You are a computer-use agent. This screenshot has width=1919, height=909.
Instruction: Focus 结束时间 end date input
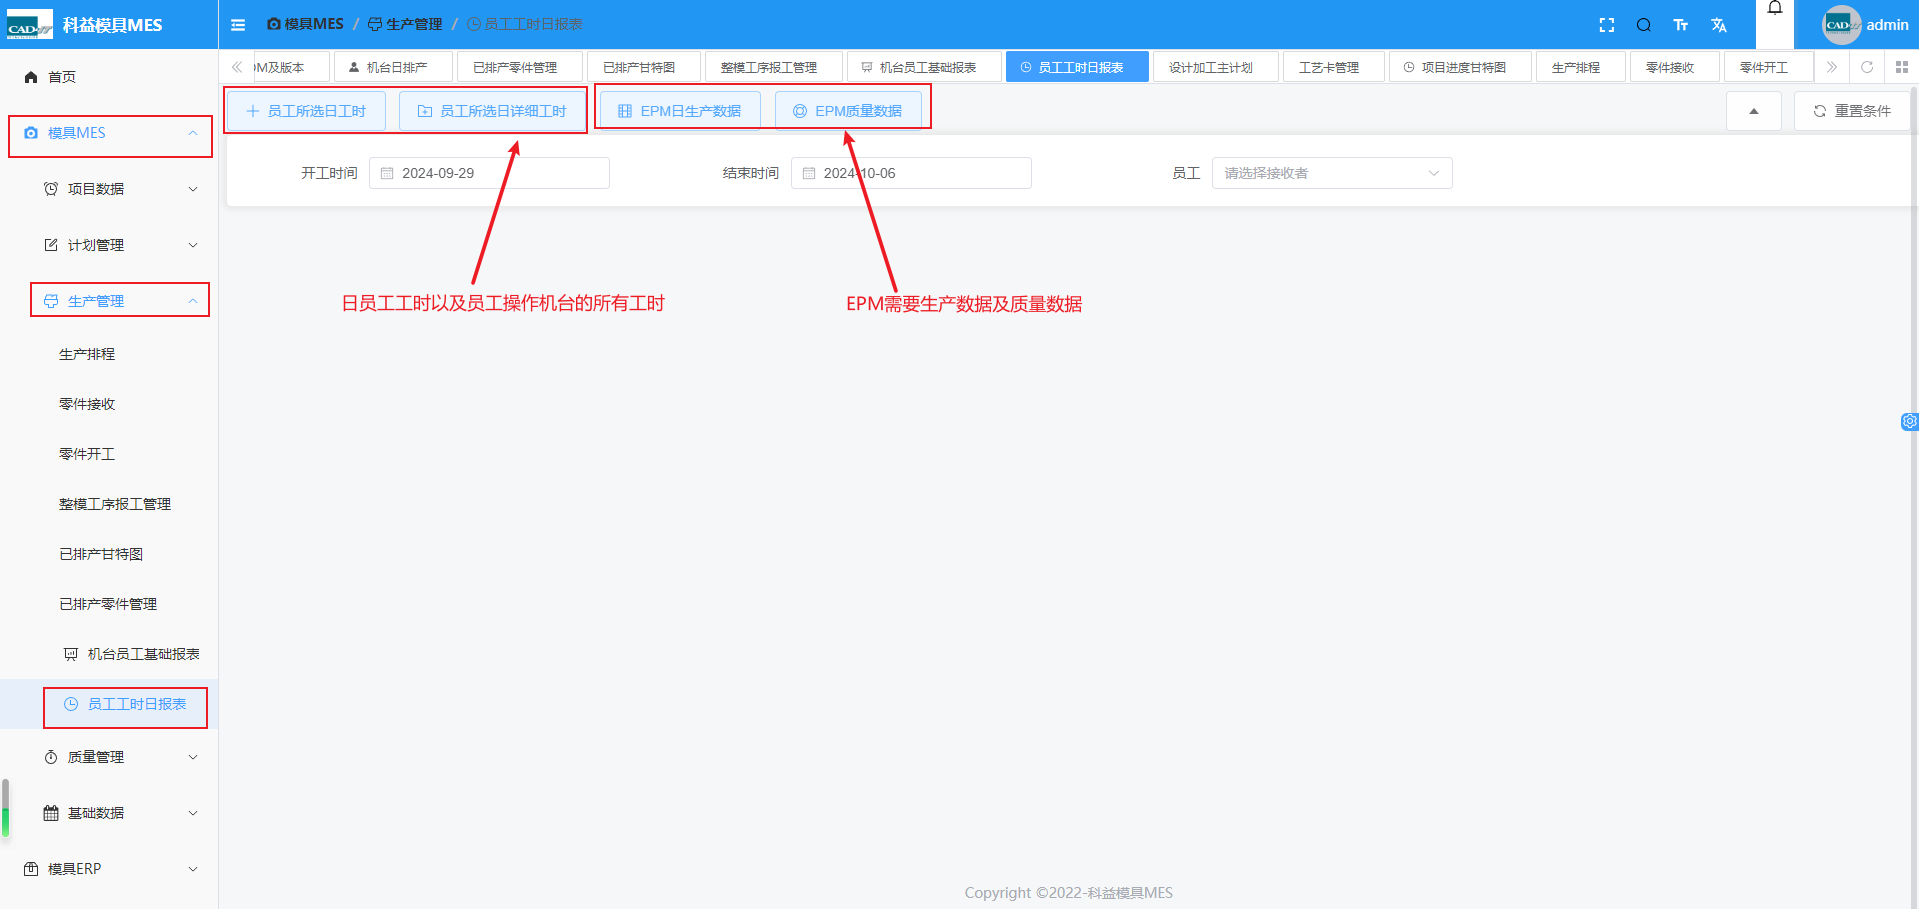click(x=911, y=173)
